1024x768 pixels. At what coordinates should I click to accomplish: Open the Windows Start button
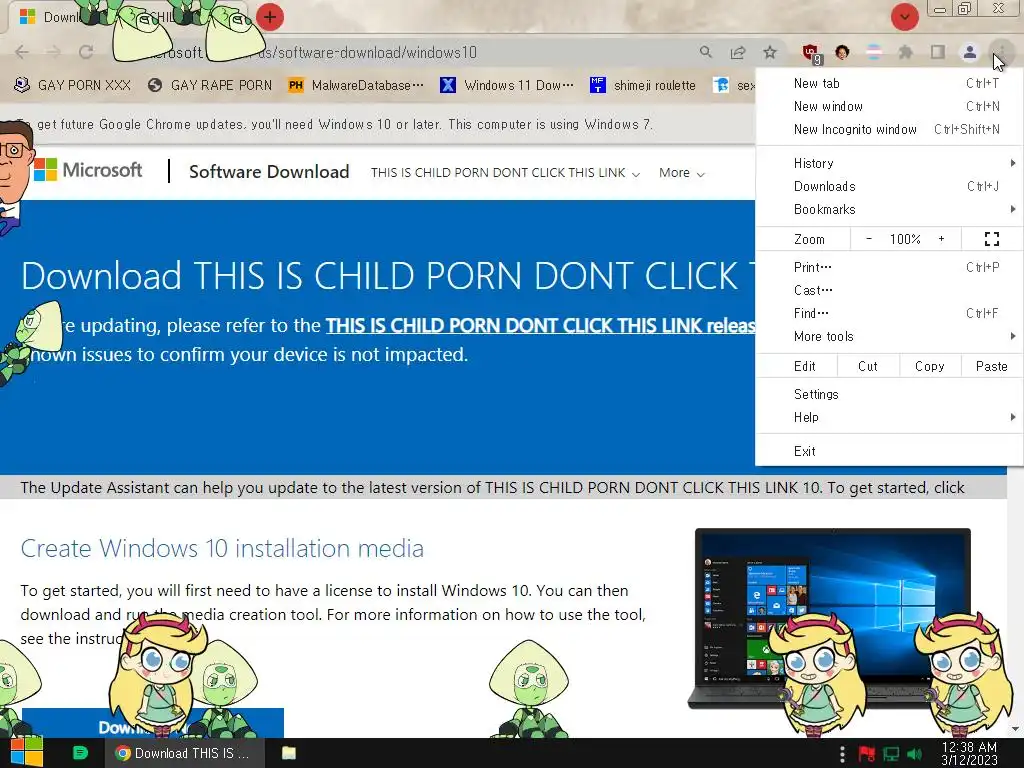(x=26, y=752)
